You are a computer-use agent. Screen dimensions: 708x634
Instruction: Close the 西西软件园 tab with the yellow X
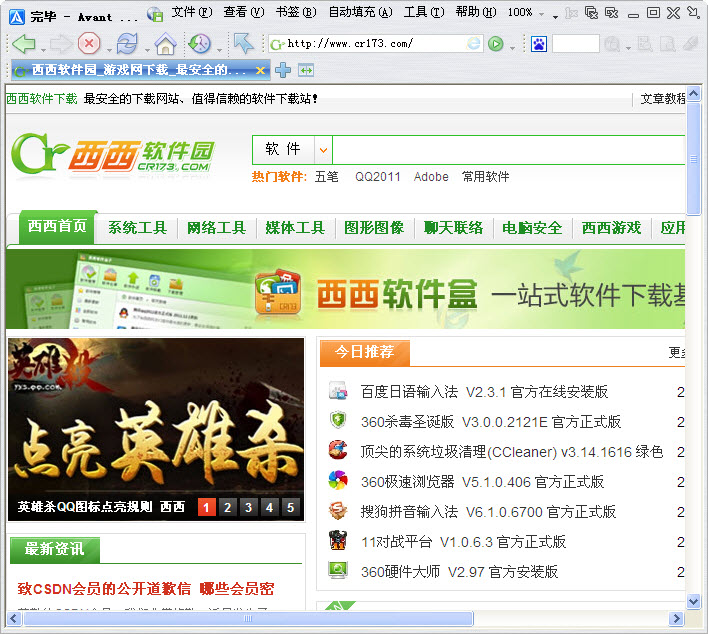point(261,70)
